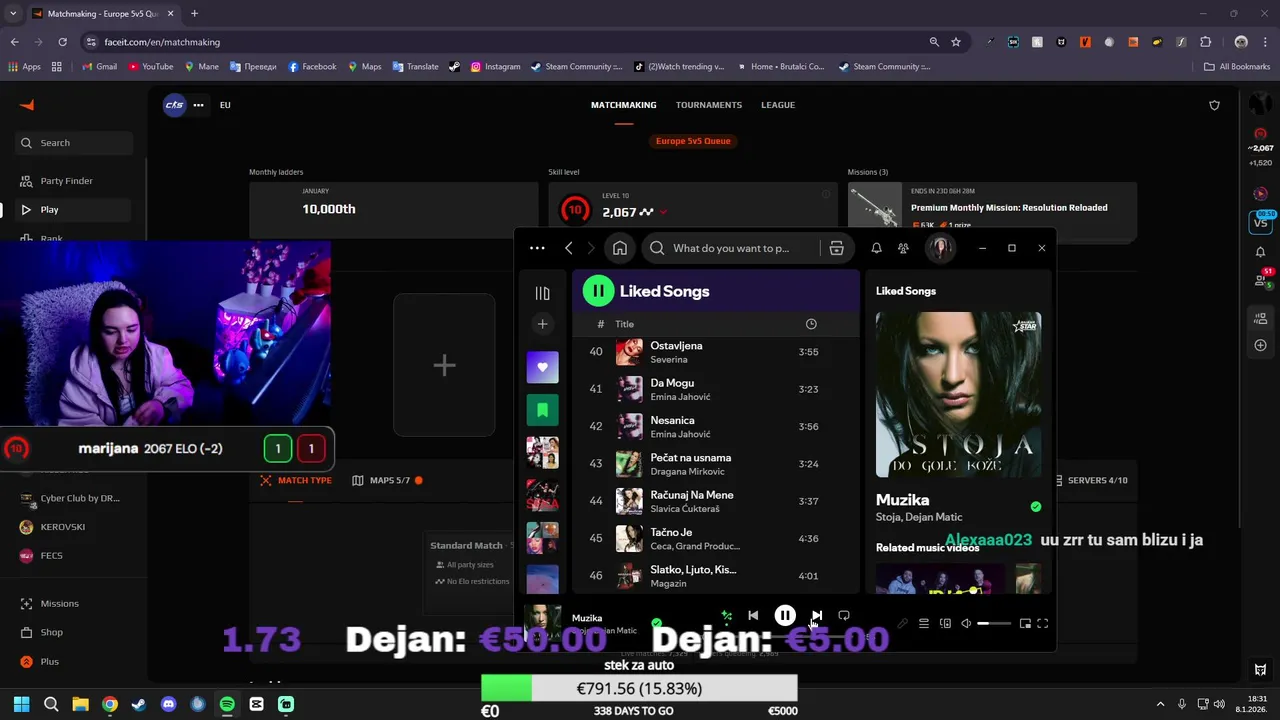Open FACEIT Plus in sidebar

coord(72,661)
